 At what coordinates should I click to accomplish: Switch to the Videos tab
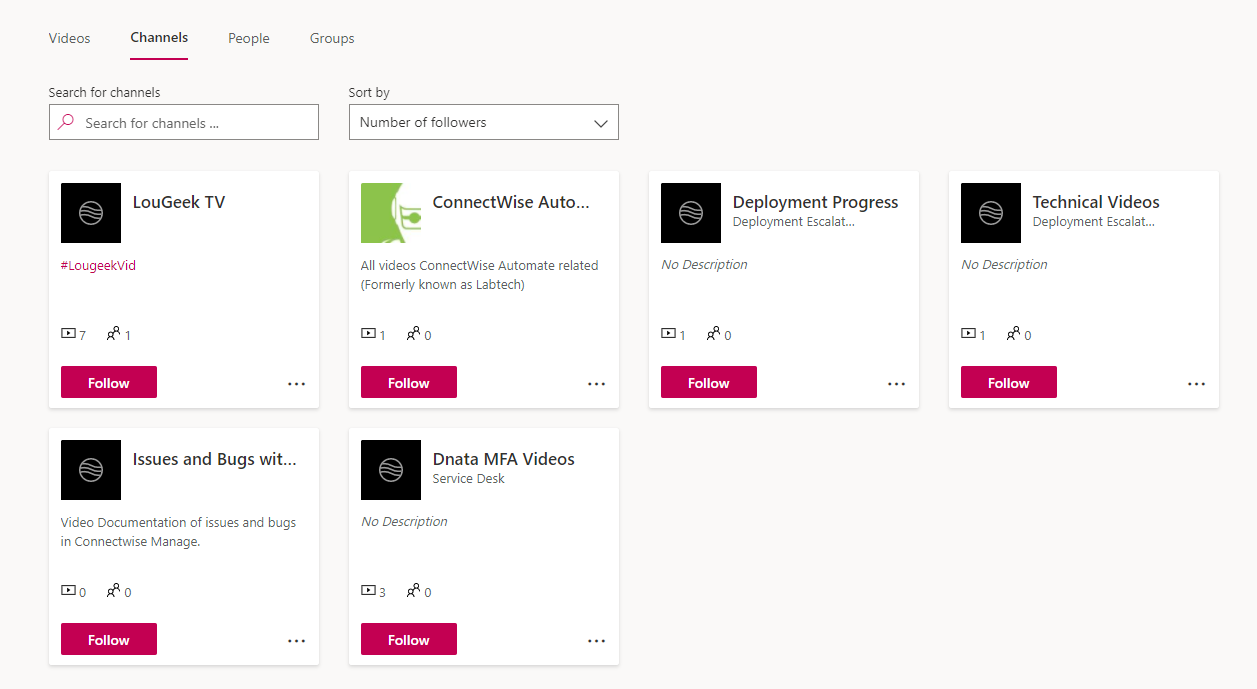coord(69,38)
